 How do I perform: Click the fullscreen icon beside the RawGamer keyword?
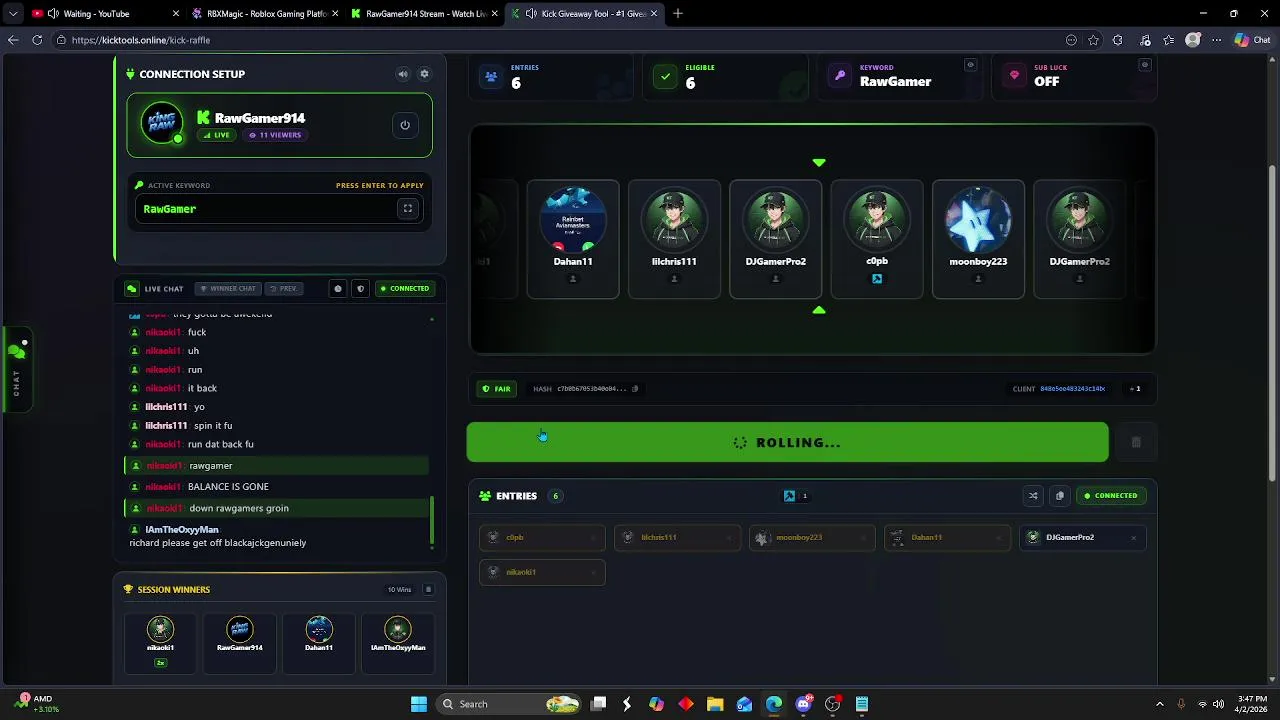[x=408, y=209]
